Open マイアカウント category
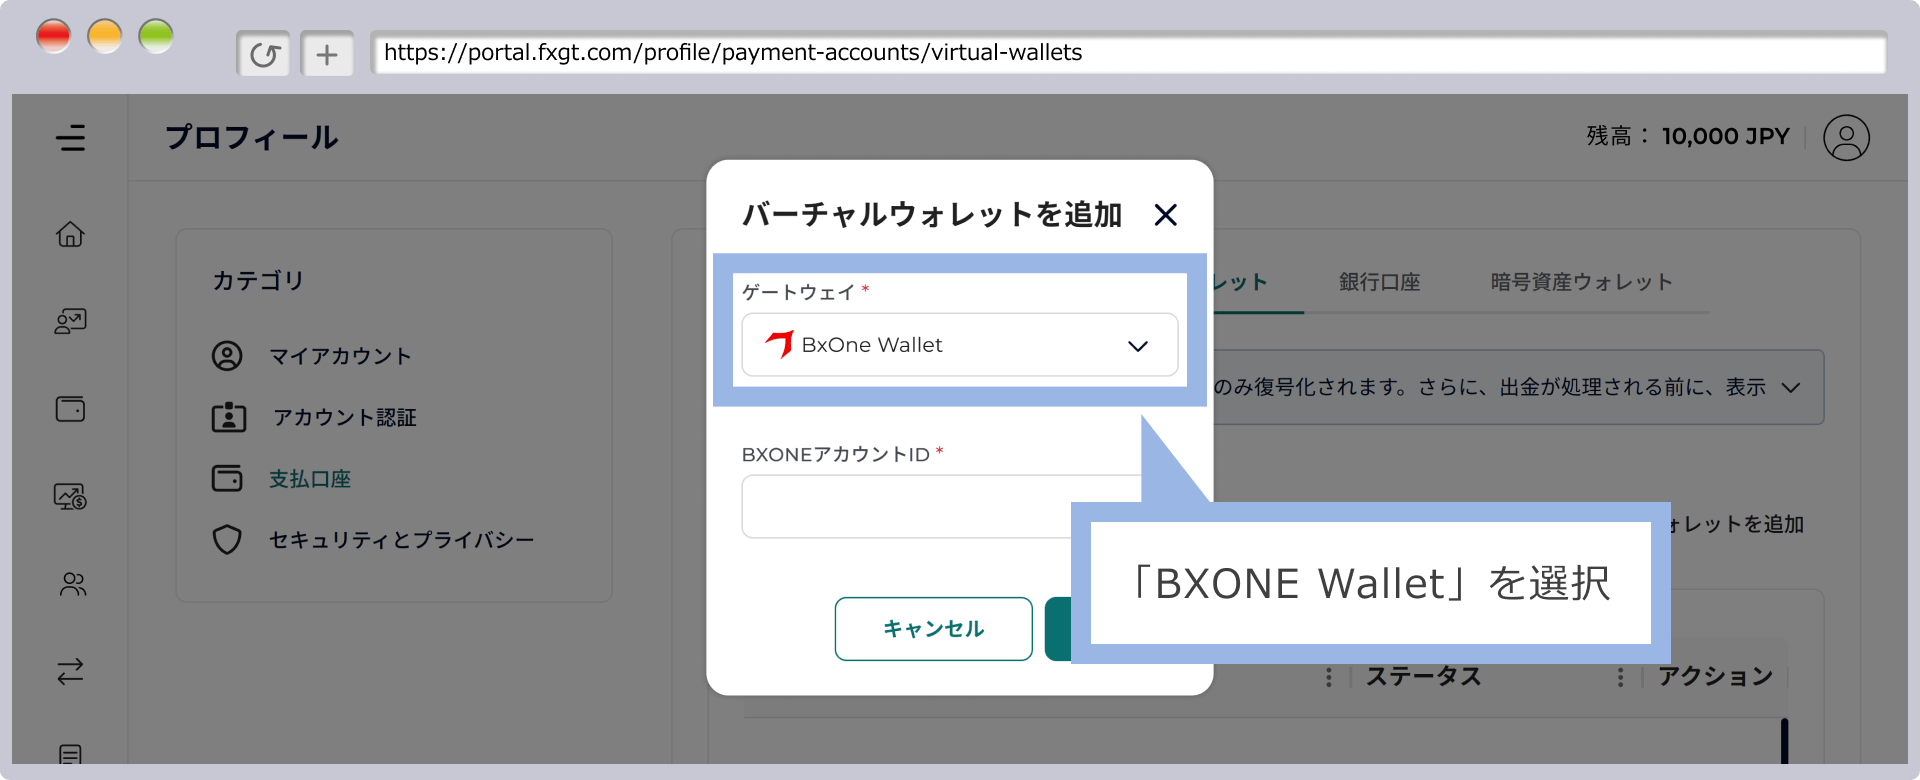1920x780 pixels. point(340,356)
